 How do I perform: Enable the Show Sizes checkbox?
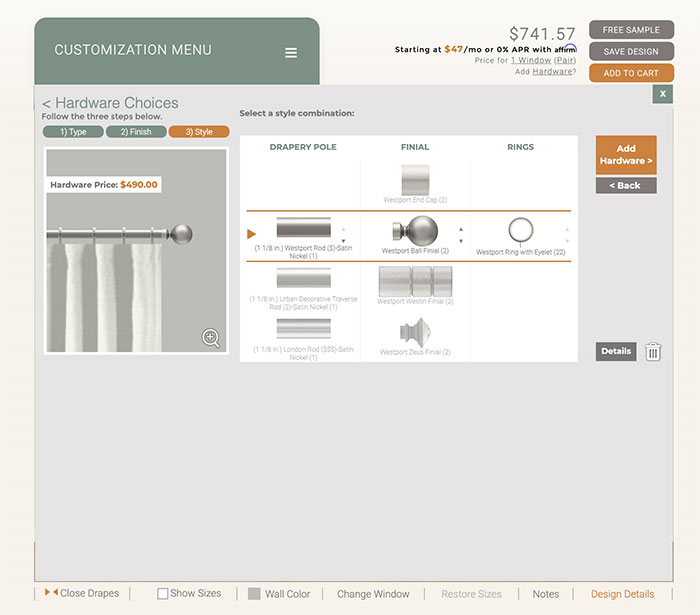(163, 594)
